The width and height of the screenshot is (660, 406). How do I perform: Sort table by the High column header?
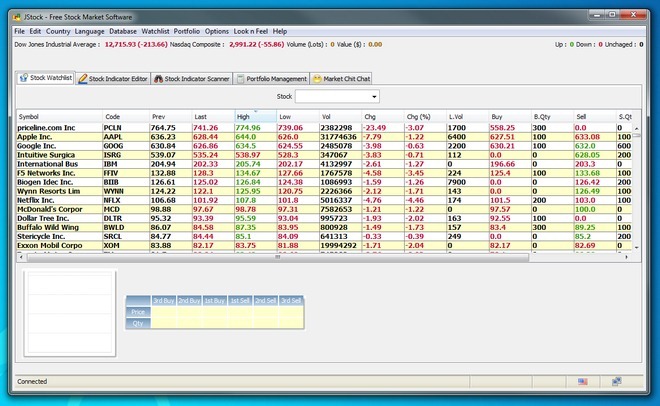point(255,117)
